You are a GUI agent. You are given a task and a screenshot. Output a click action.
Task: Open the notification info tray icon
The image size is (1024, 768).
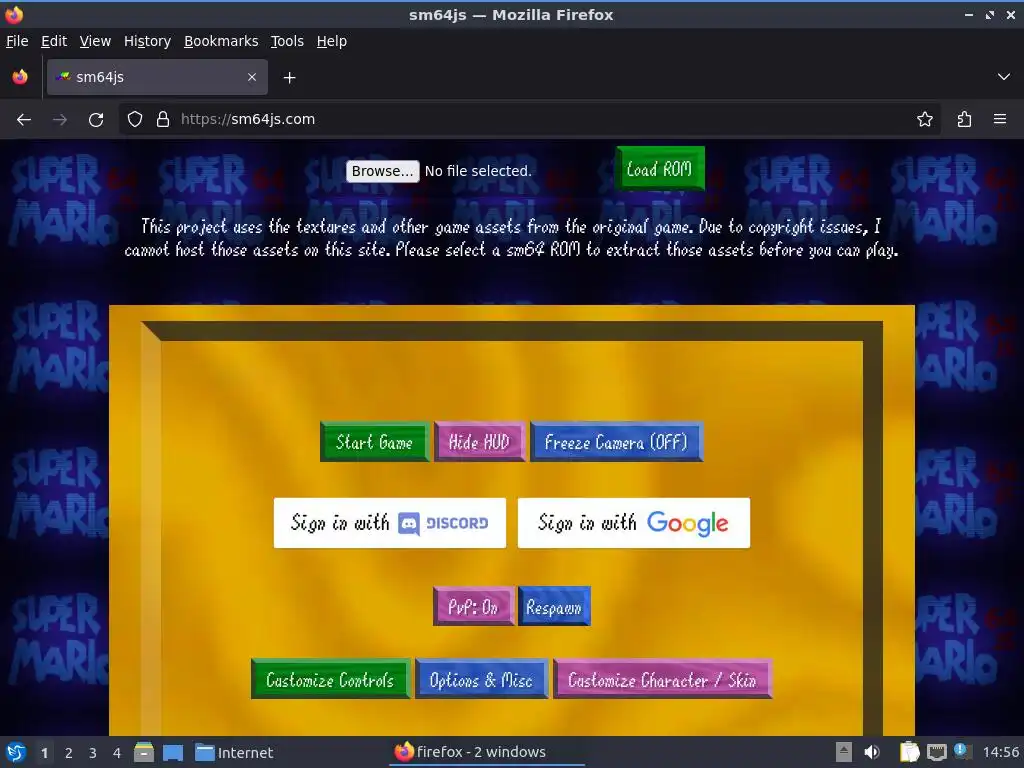962,752
